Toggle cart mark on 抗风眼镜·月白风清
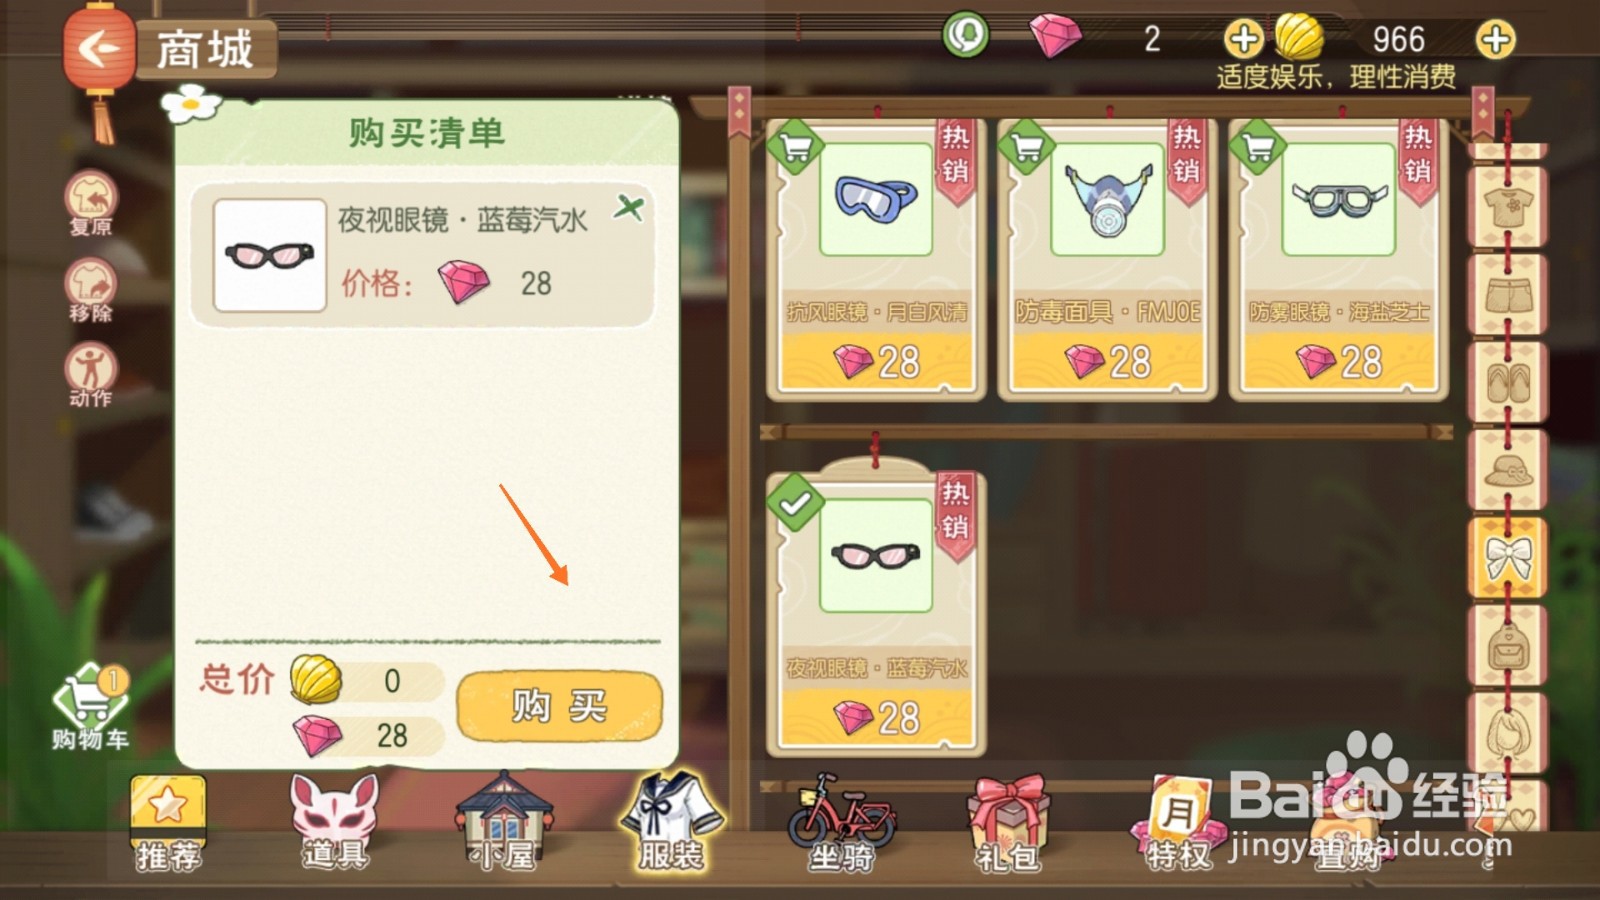Screen dimensions: 1600x900 click(795, 147)
